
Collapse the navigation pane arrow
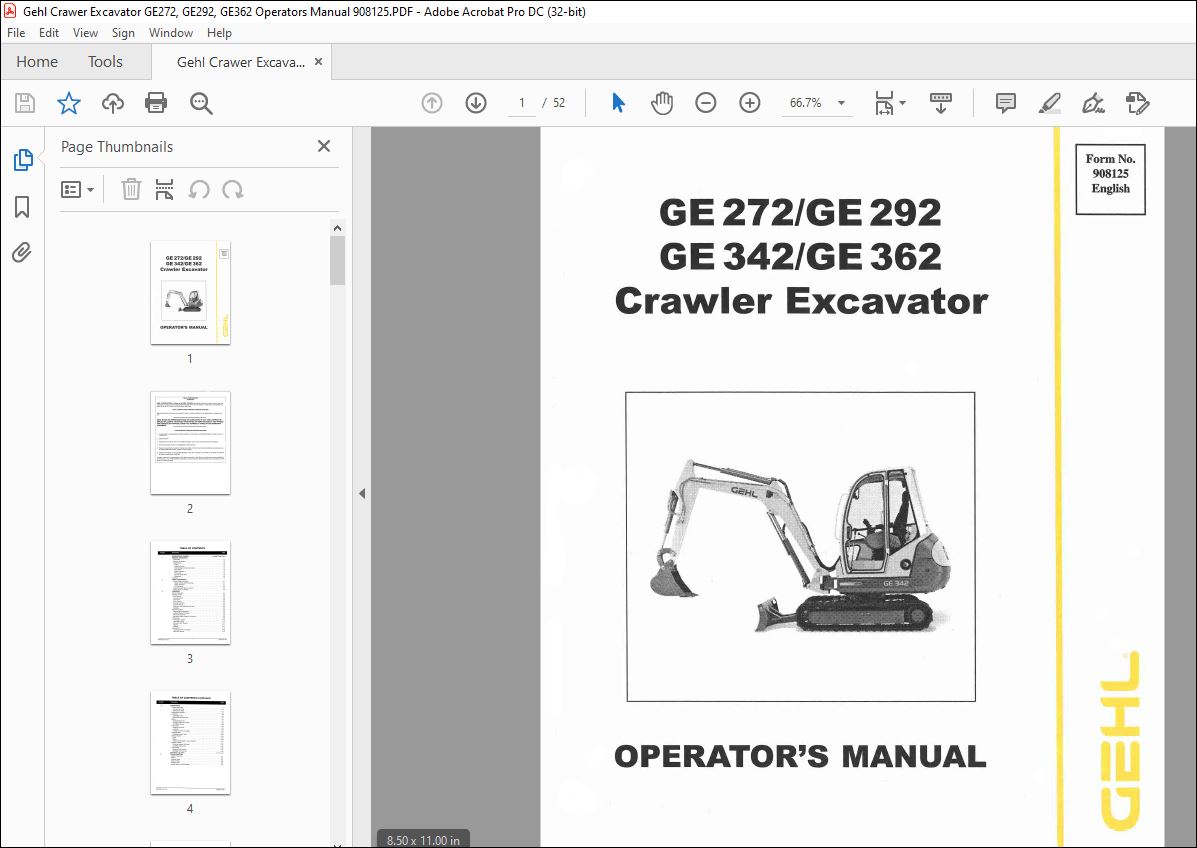pyautogui.click(x=362, y=494)
